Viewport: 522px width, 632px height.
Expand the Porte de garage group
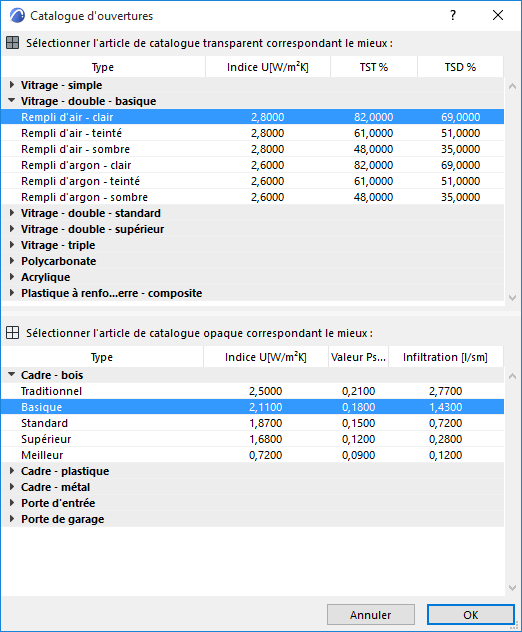[12, 519]
